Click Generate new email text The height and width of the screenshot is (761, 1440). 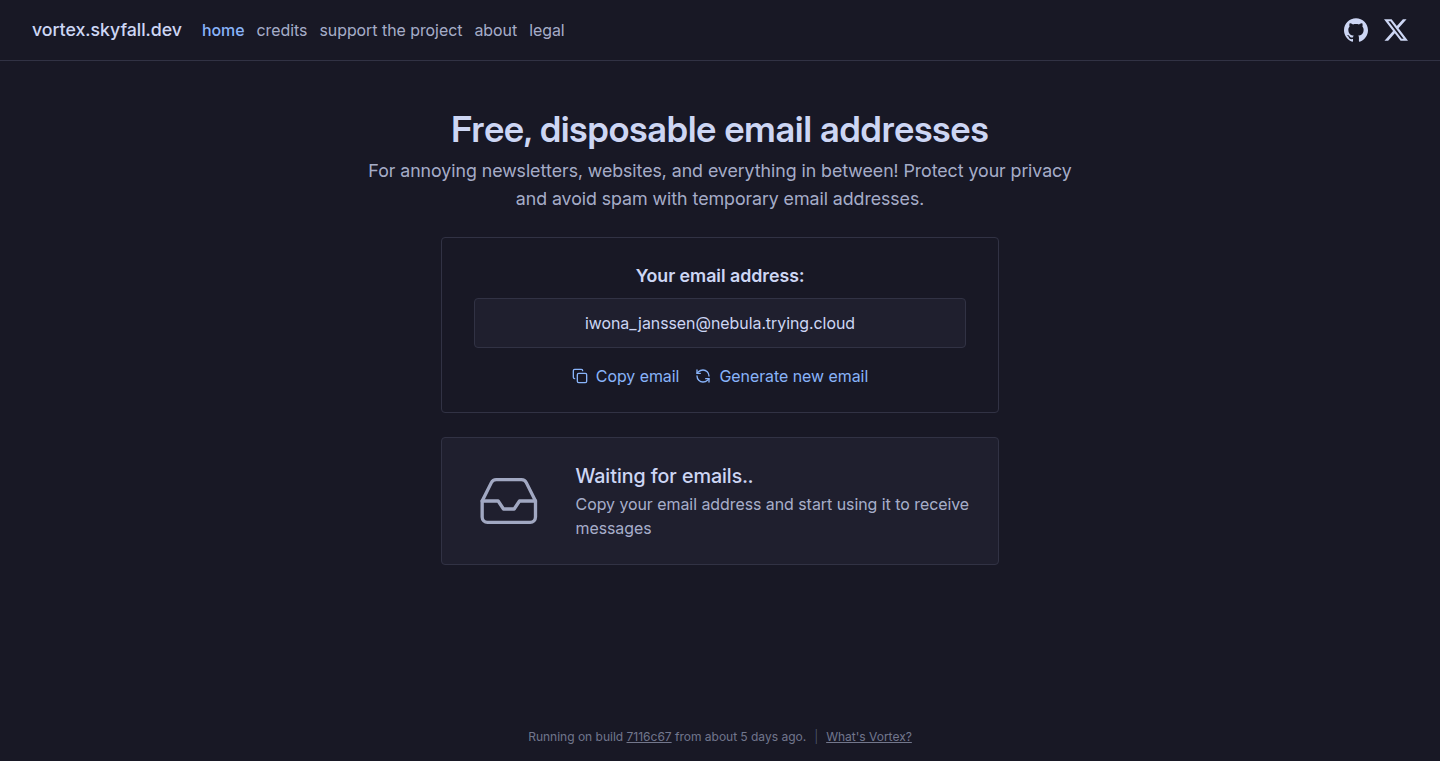(x=794, y=376)
